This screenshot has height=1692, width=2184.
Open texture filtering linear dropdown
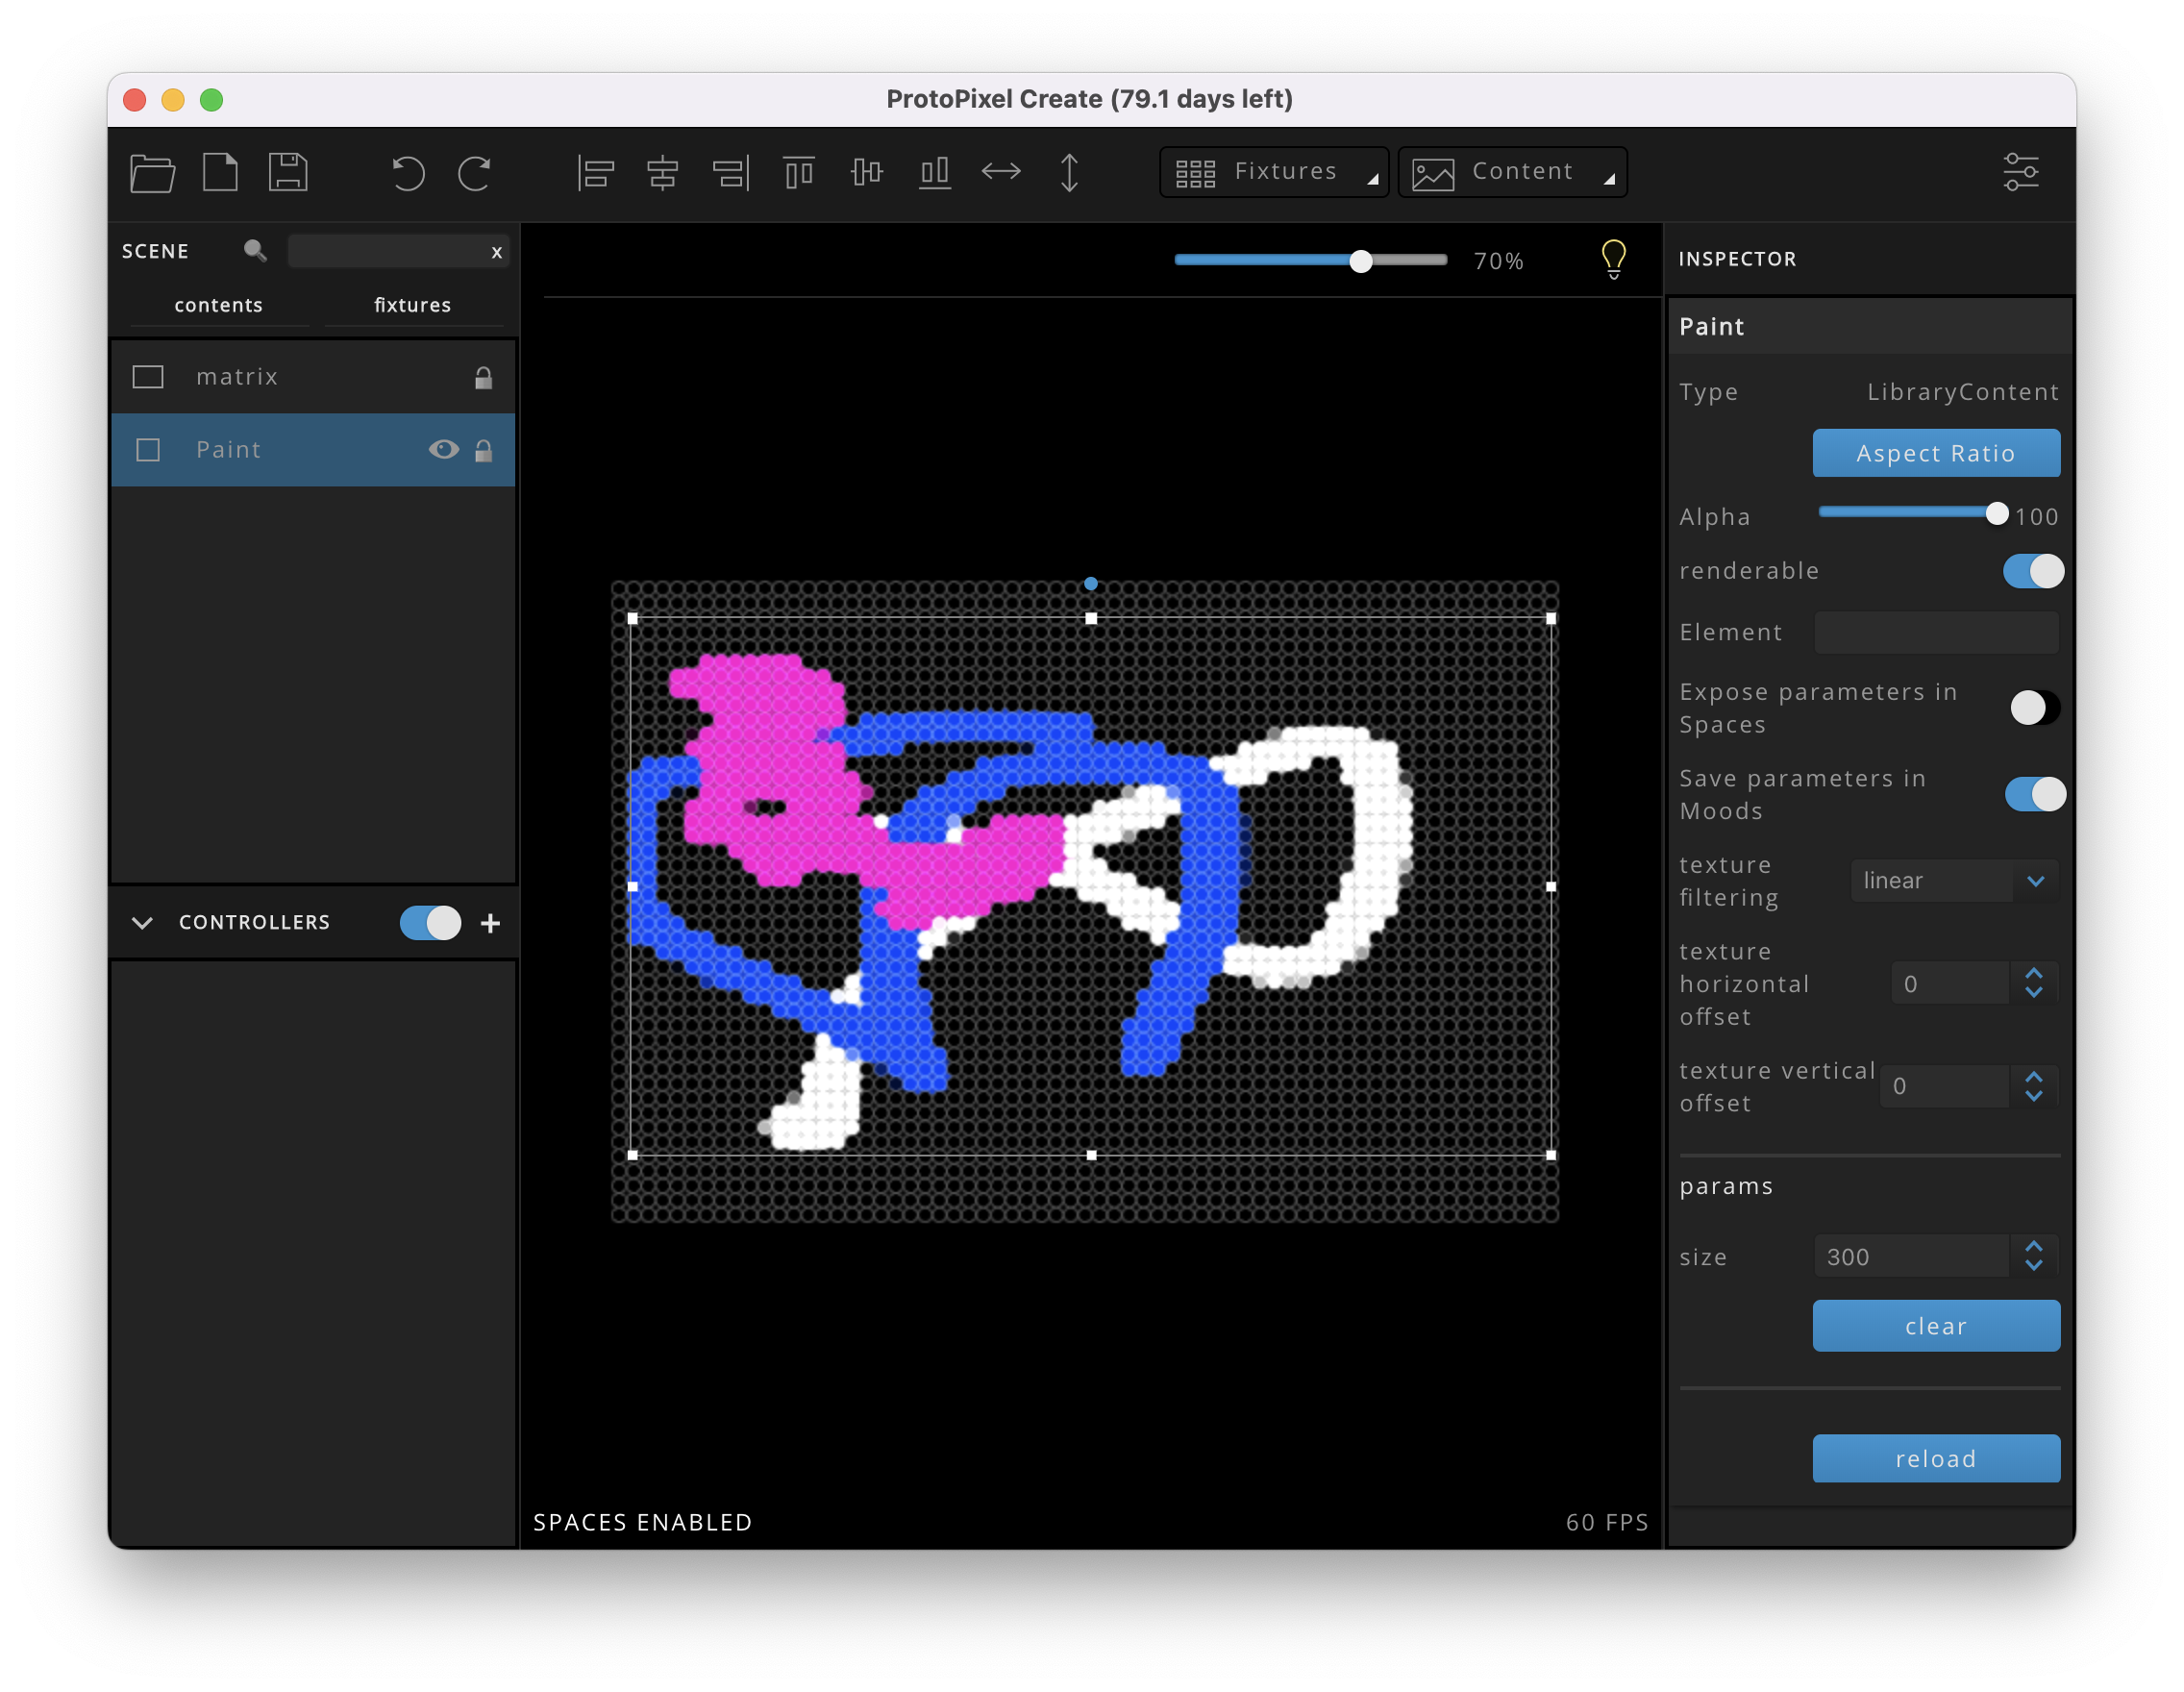[x=1954, y=881]
